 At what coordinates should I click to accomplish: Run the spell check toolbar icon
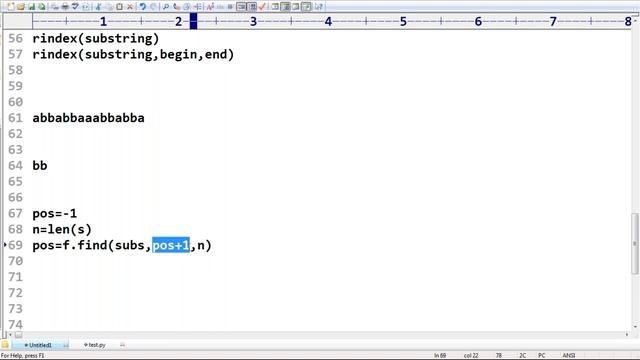point(76,7)
